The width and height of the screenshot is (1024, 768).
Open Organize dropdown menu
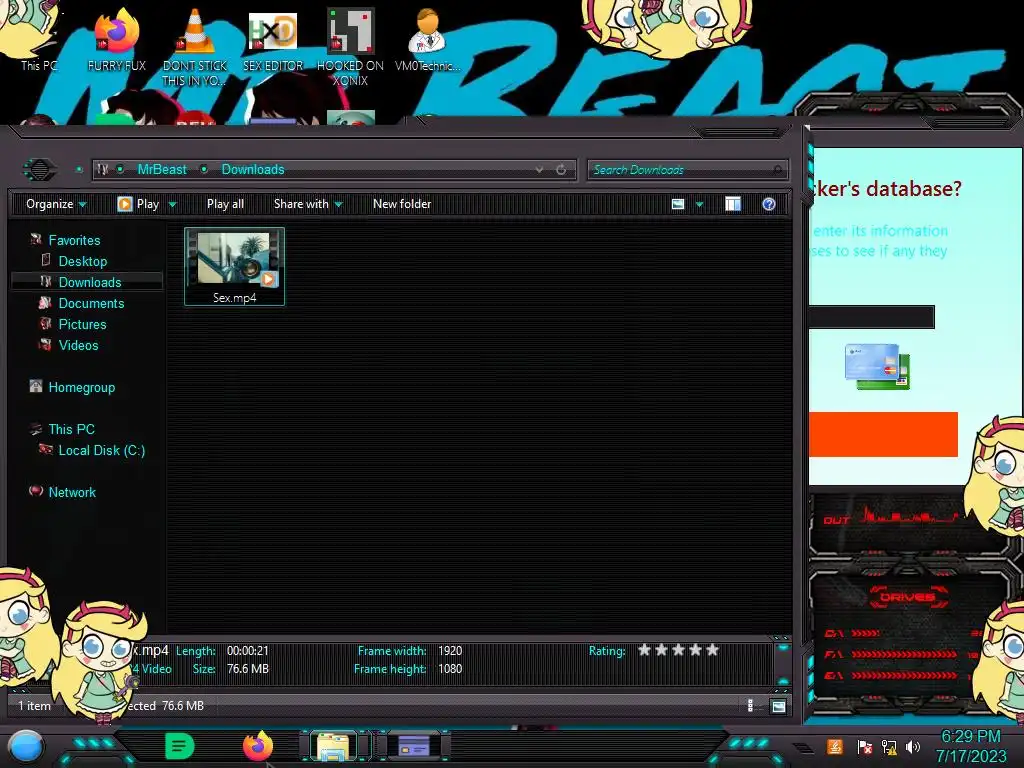pyautogui.click(x=56, y=204)
